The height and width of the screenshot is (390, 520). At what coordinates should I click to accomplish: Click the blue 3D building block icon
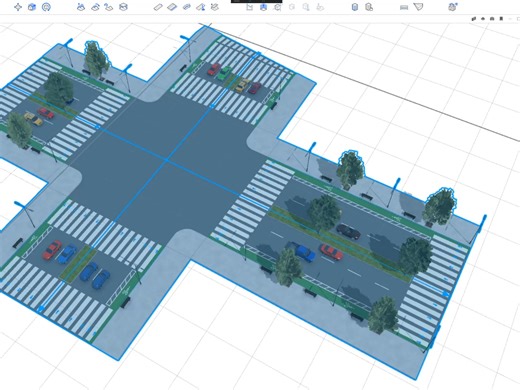(32, 7)
